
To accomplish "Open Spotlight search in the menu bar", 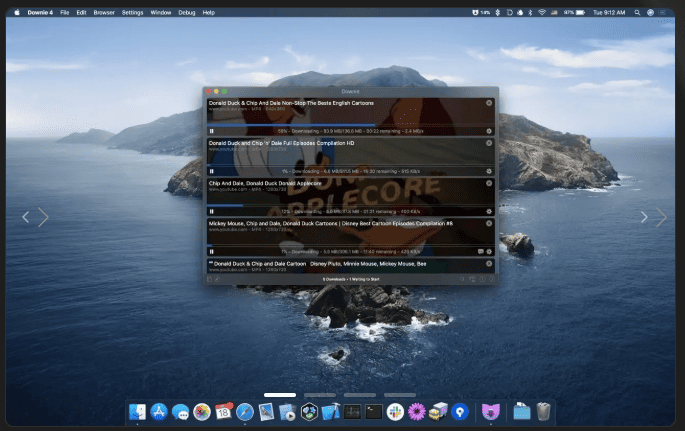I will (x=637, y=13).
